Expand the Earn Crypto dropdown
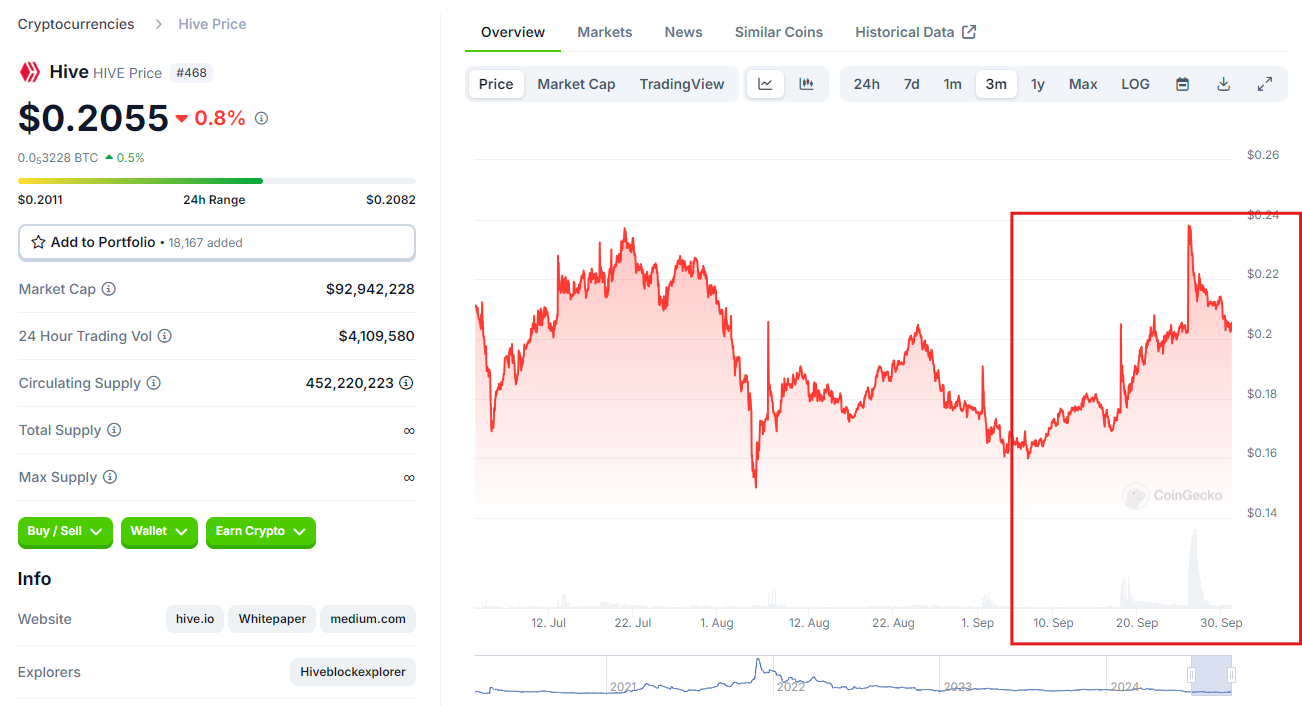The width and height of the screenshot is (1302, 706). click(x=261, y=532)
